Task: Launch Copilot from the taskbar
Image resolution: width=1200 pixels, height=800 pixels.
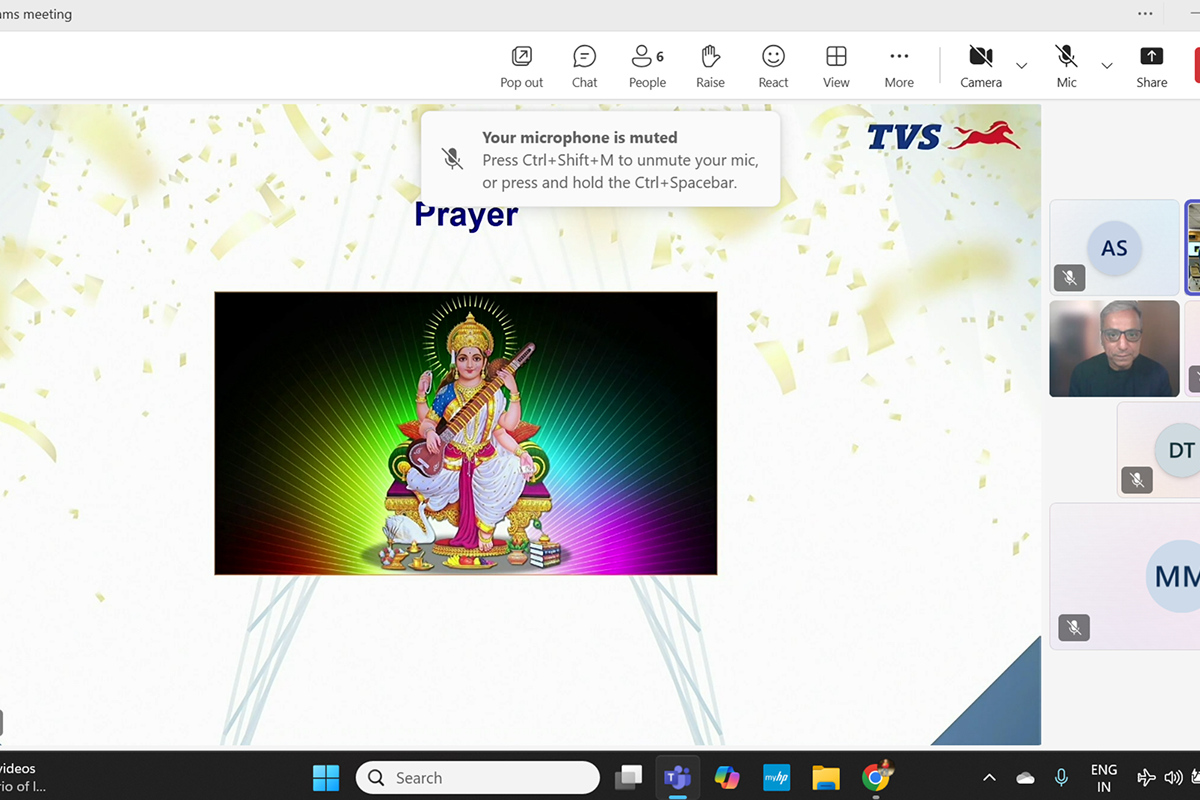Action: pos(727,778)
